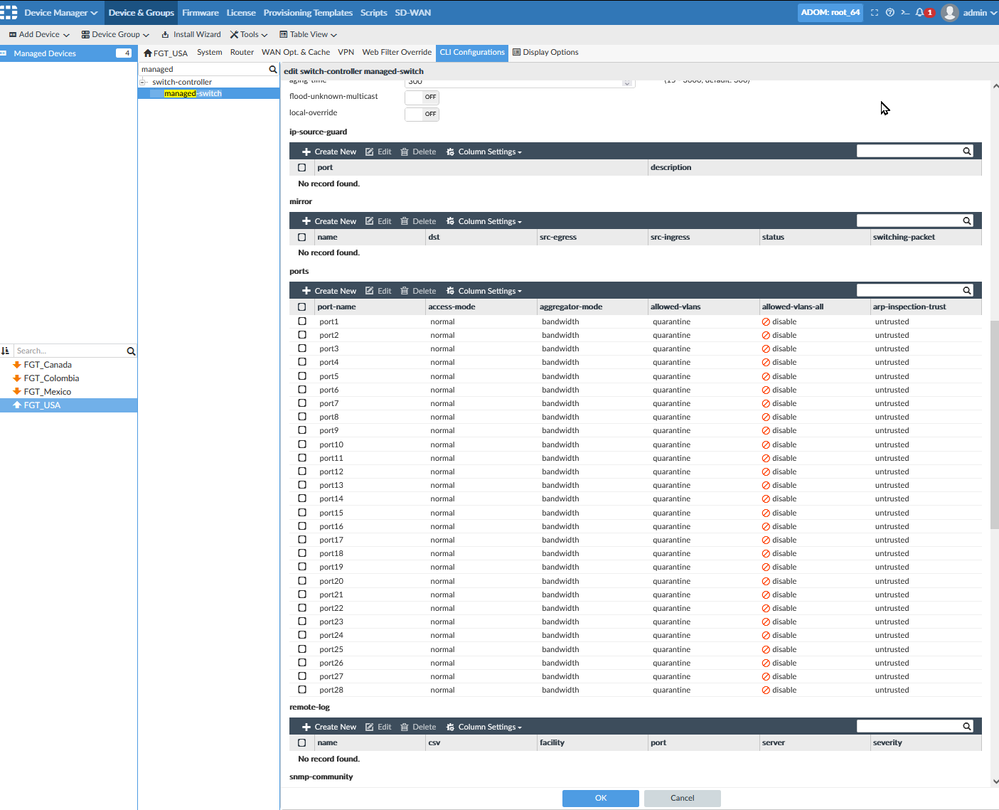Click the search magnifier in the CLI tree filter
The width and height of the screenshot is (999, 810).
[272, 70]
